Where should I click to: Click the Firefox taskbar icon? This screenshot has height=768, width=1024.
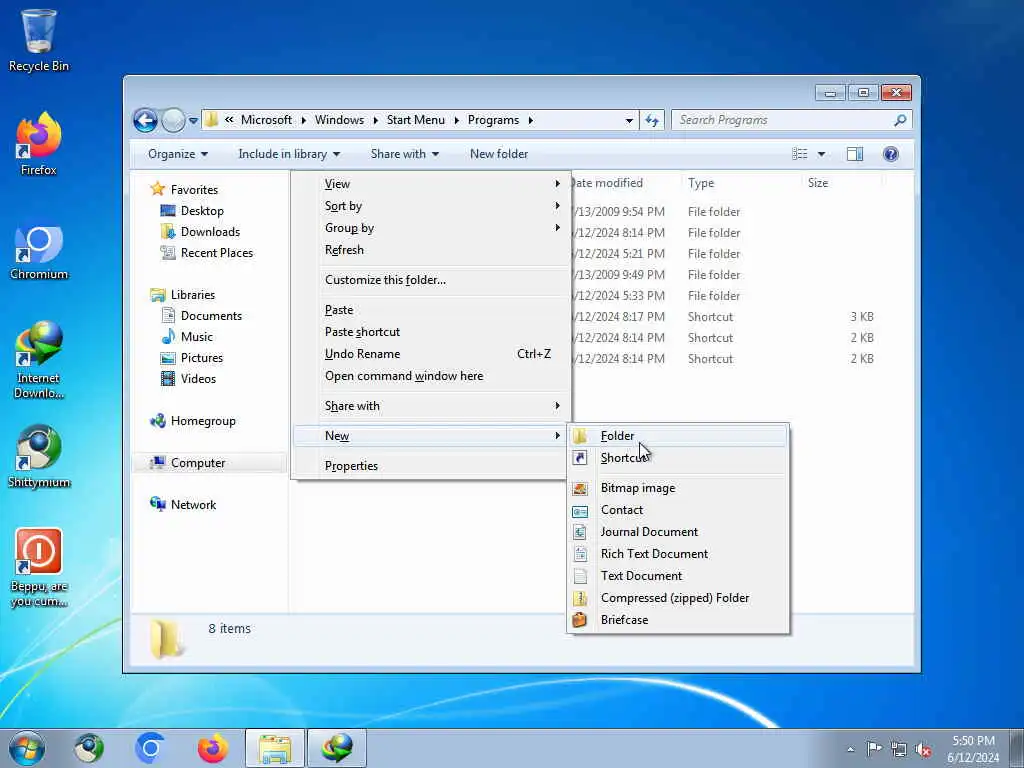[213, 748]
